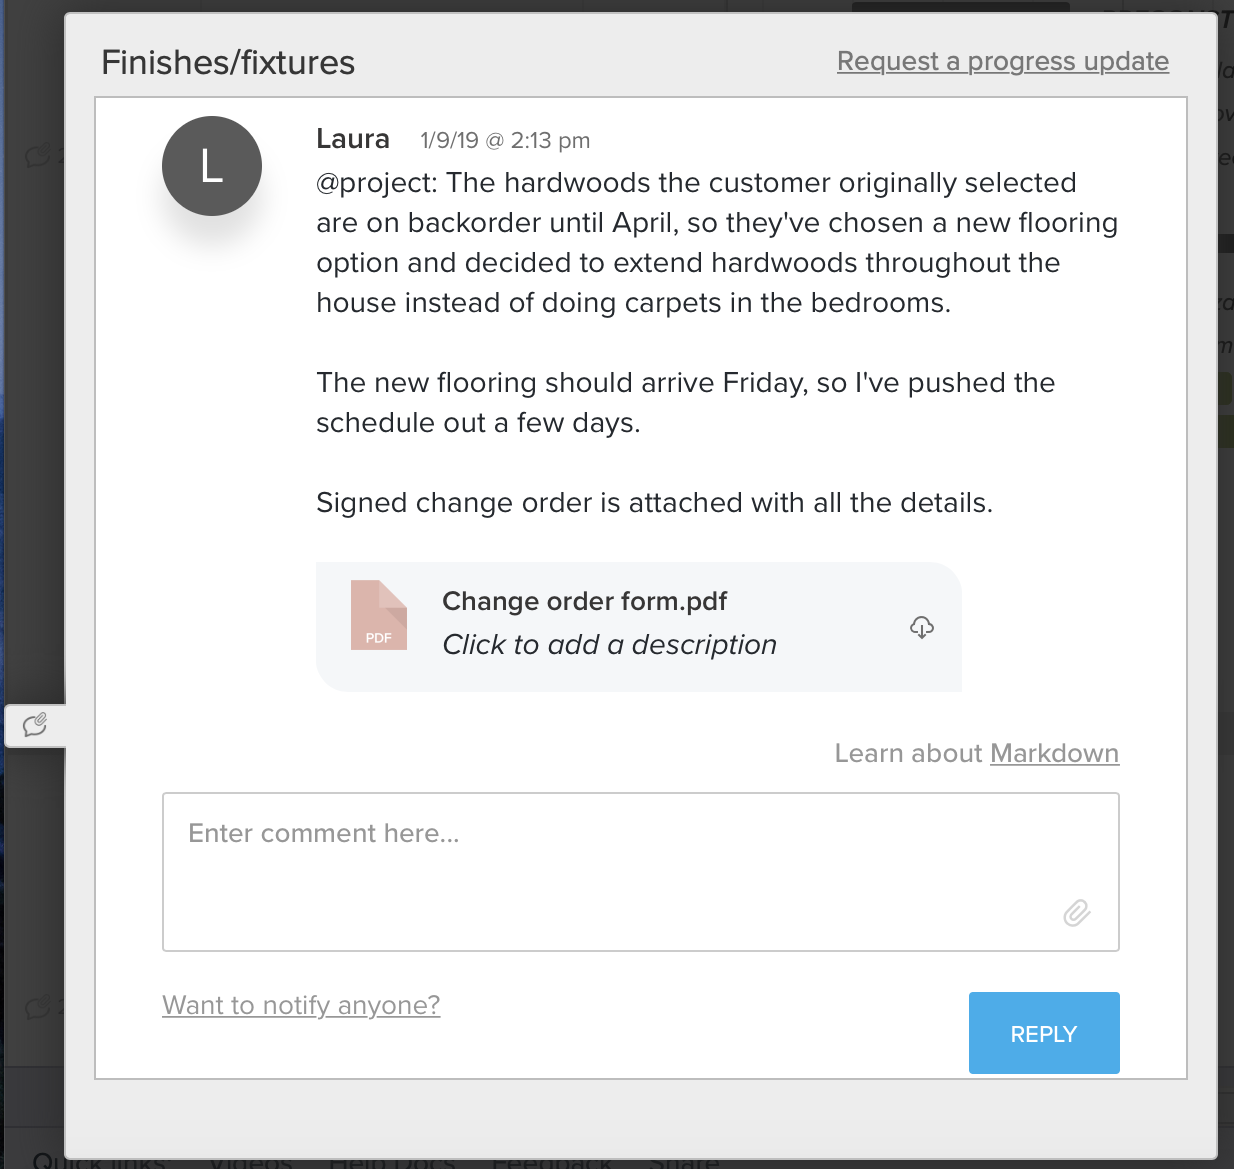Image resolution: width=1234 pixels, height=1169 pixels.
Task: Select the download cloud icon on the attachment card
Action: 922,627
